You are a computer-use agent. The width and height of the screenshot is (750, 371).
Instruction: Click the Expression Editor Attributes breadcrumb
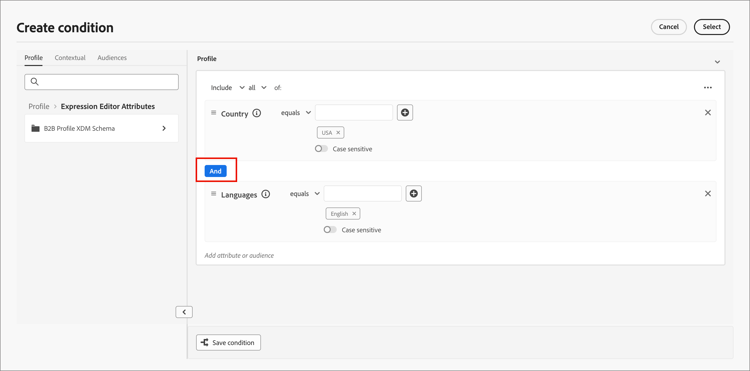click(108, 106)
